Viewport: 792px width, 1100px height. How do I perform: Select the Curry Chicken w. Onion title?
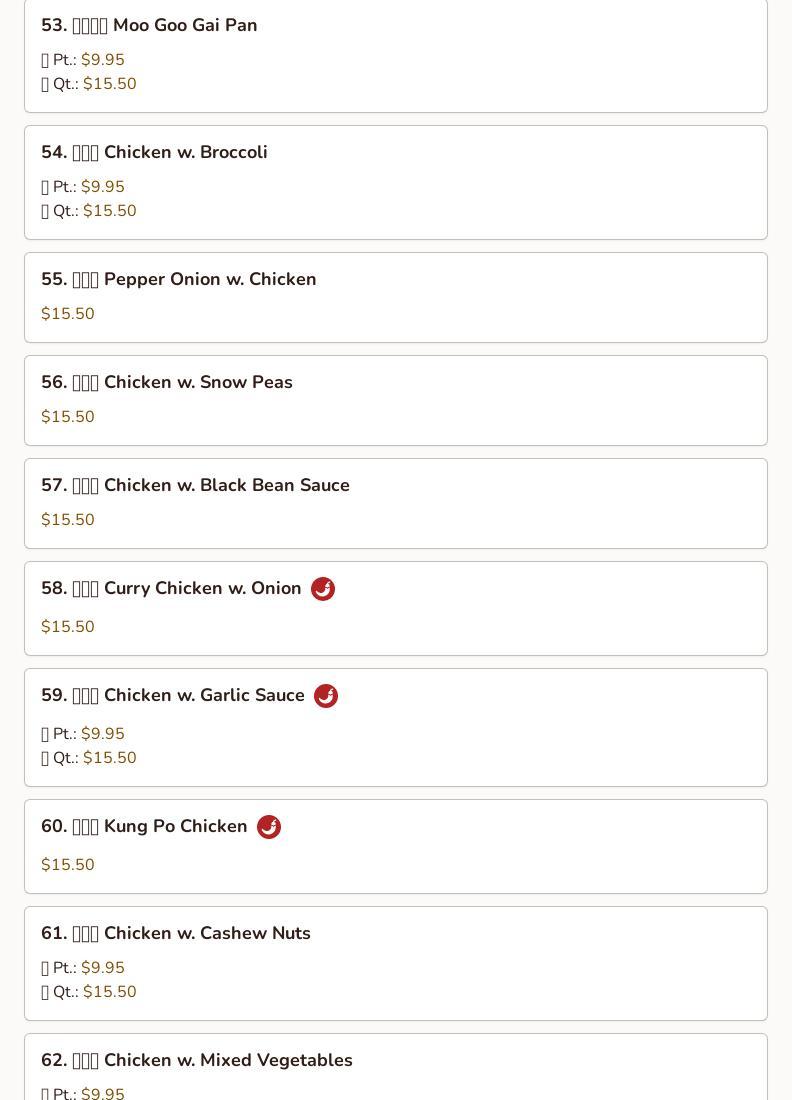coord(171,588)
